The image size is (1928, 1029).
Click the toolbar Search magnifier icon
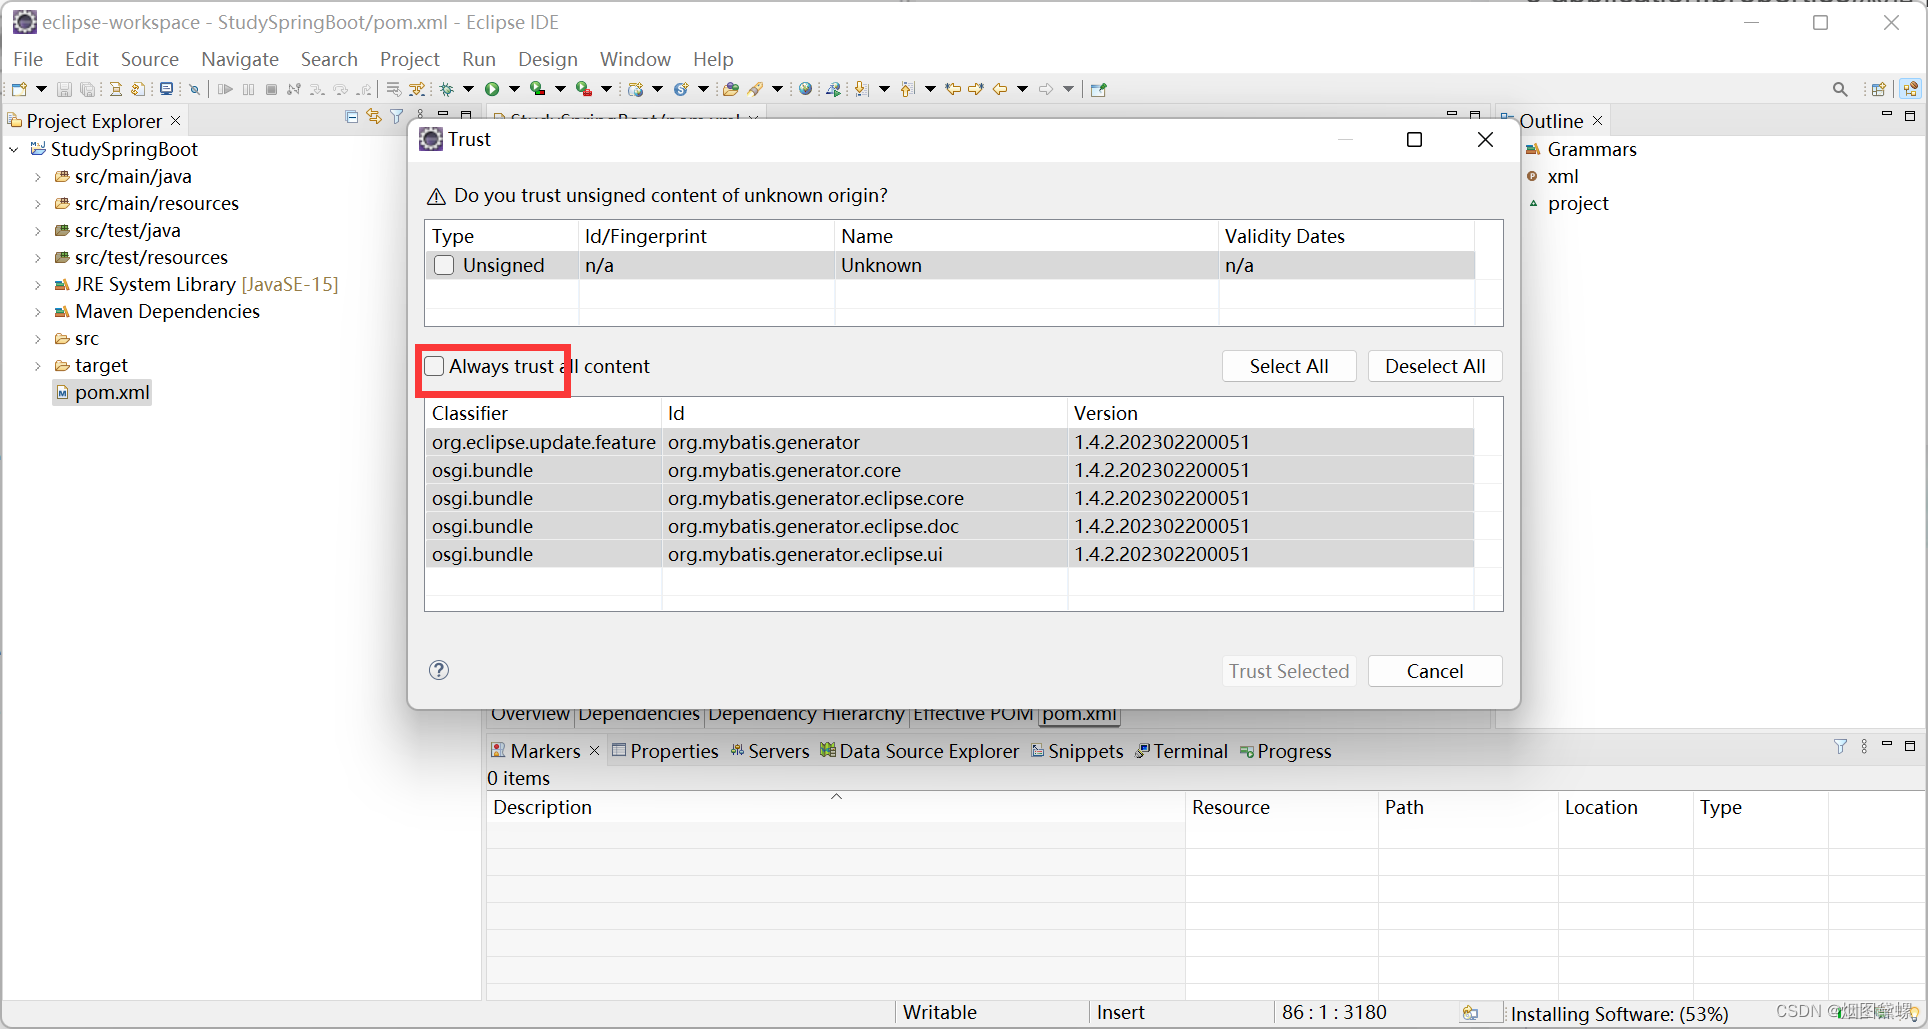coord(1840,89)
